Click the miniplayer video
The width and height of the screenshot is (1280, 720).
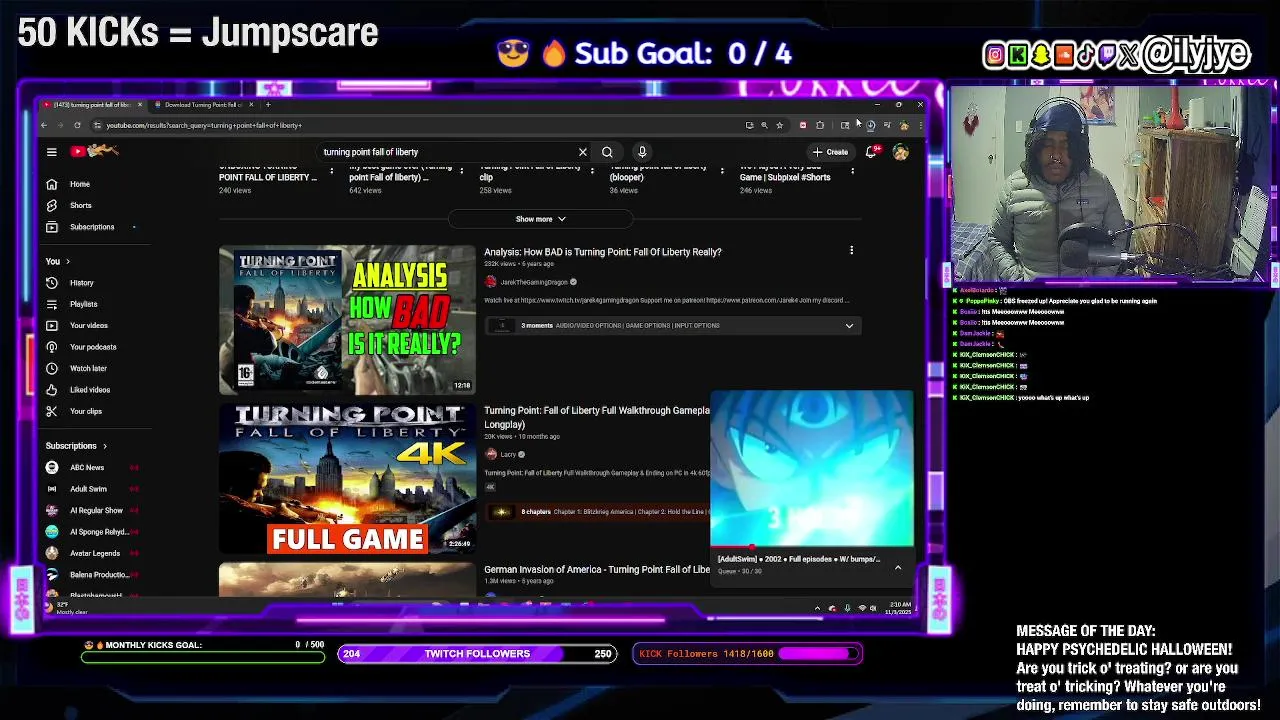[811, 468]
